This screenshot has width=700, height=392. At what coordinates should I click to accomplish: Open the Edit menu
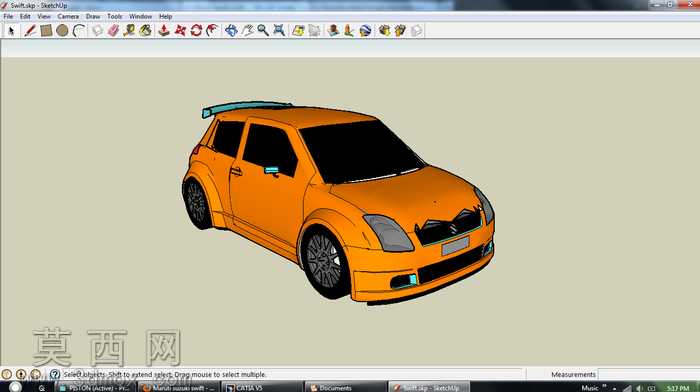tap(25, 16)
